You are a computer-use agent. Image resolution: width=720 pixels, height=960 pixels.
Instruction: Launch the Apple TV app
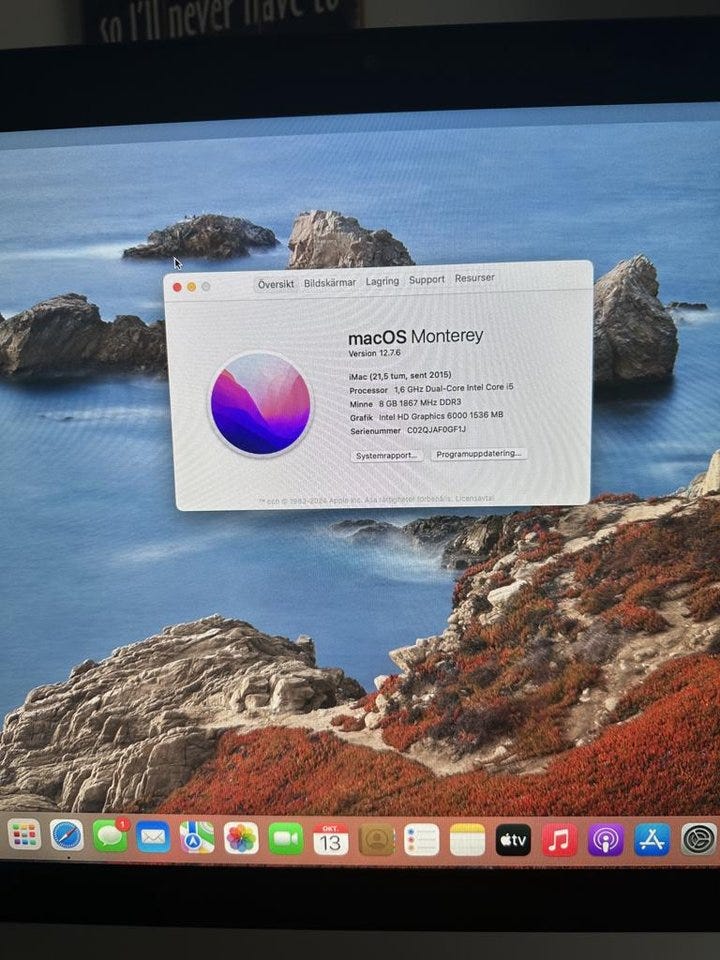point(513,840)
